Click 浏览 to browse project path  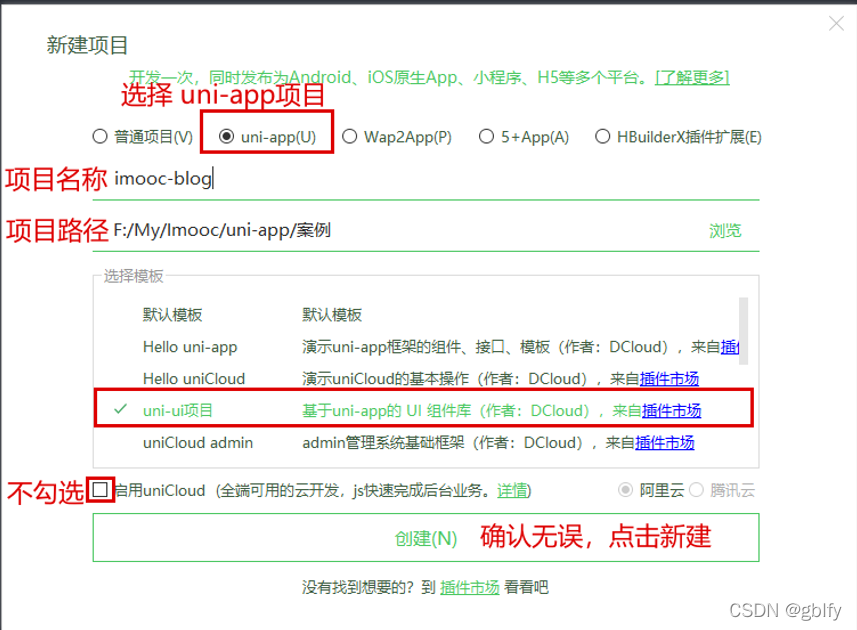tap(725, 229)
